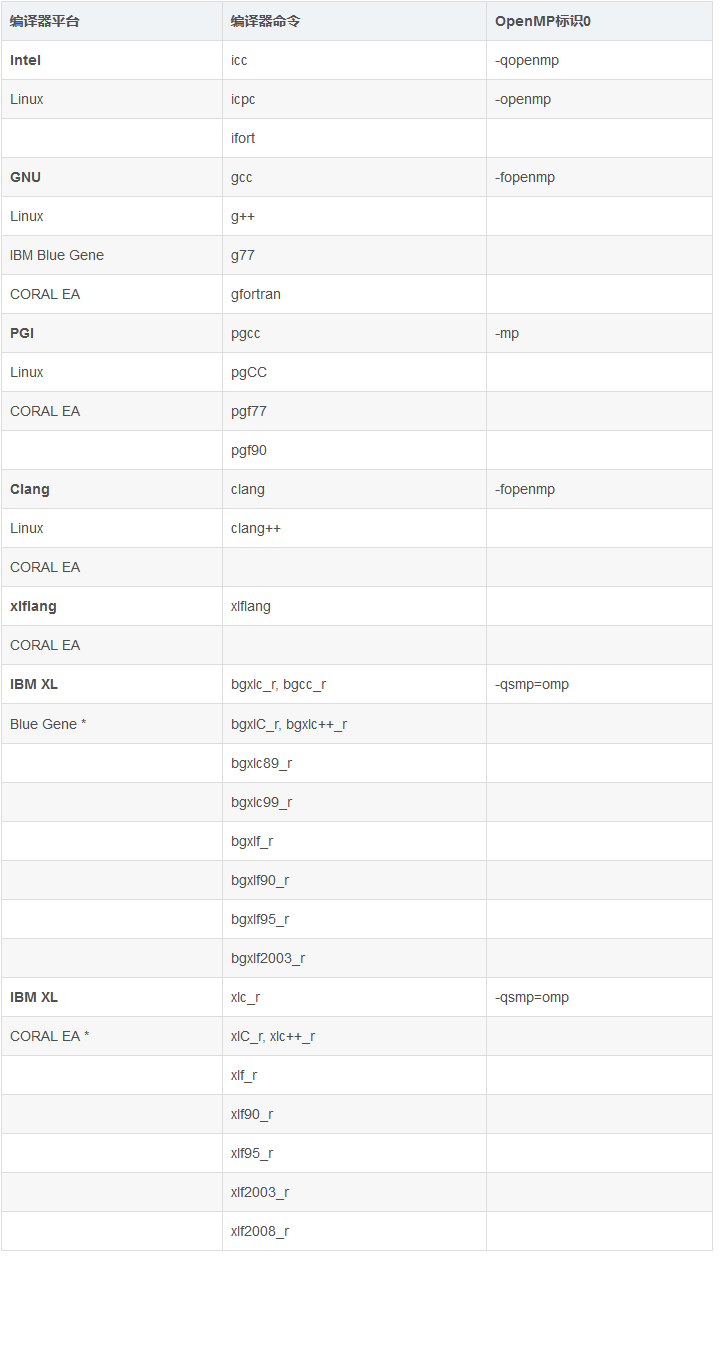Click the Blue Gene * cell
Viewport: 726px width, 1346px height.
tap(48, 723)
